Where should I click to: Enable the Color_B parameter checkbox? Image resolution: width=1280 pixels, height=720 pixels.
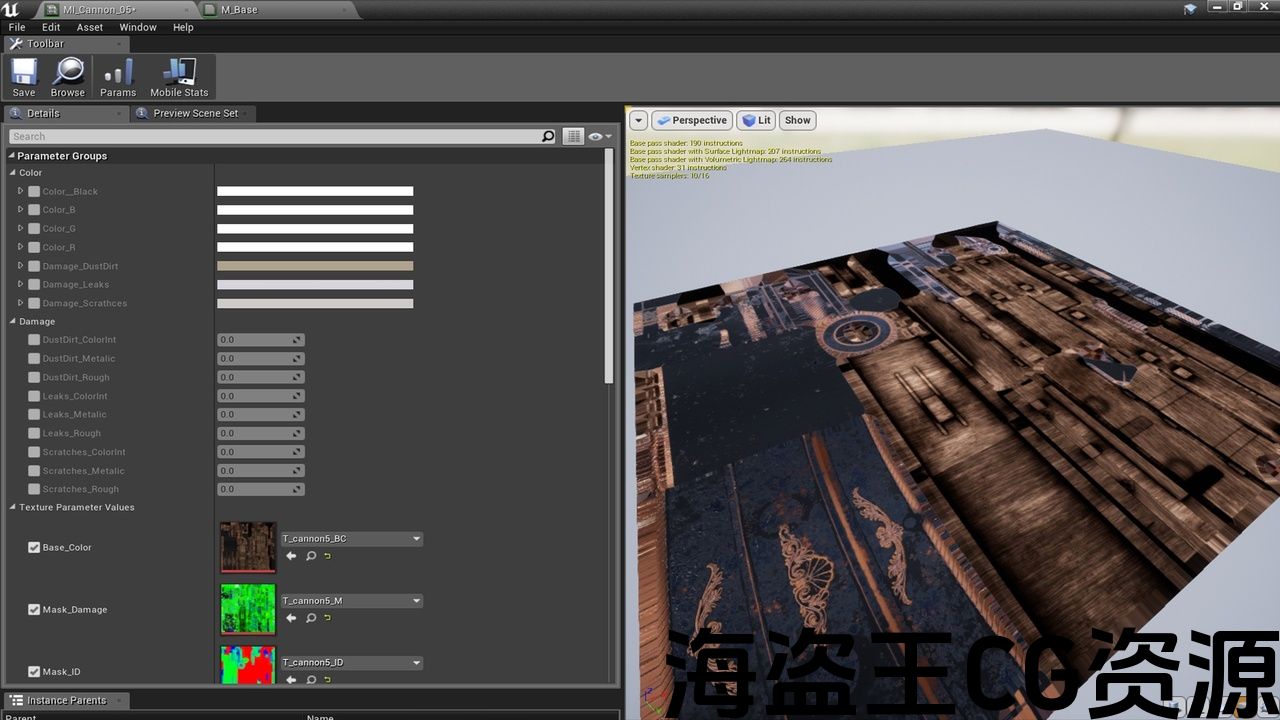34,210
